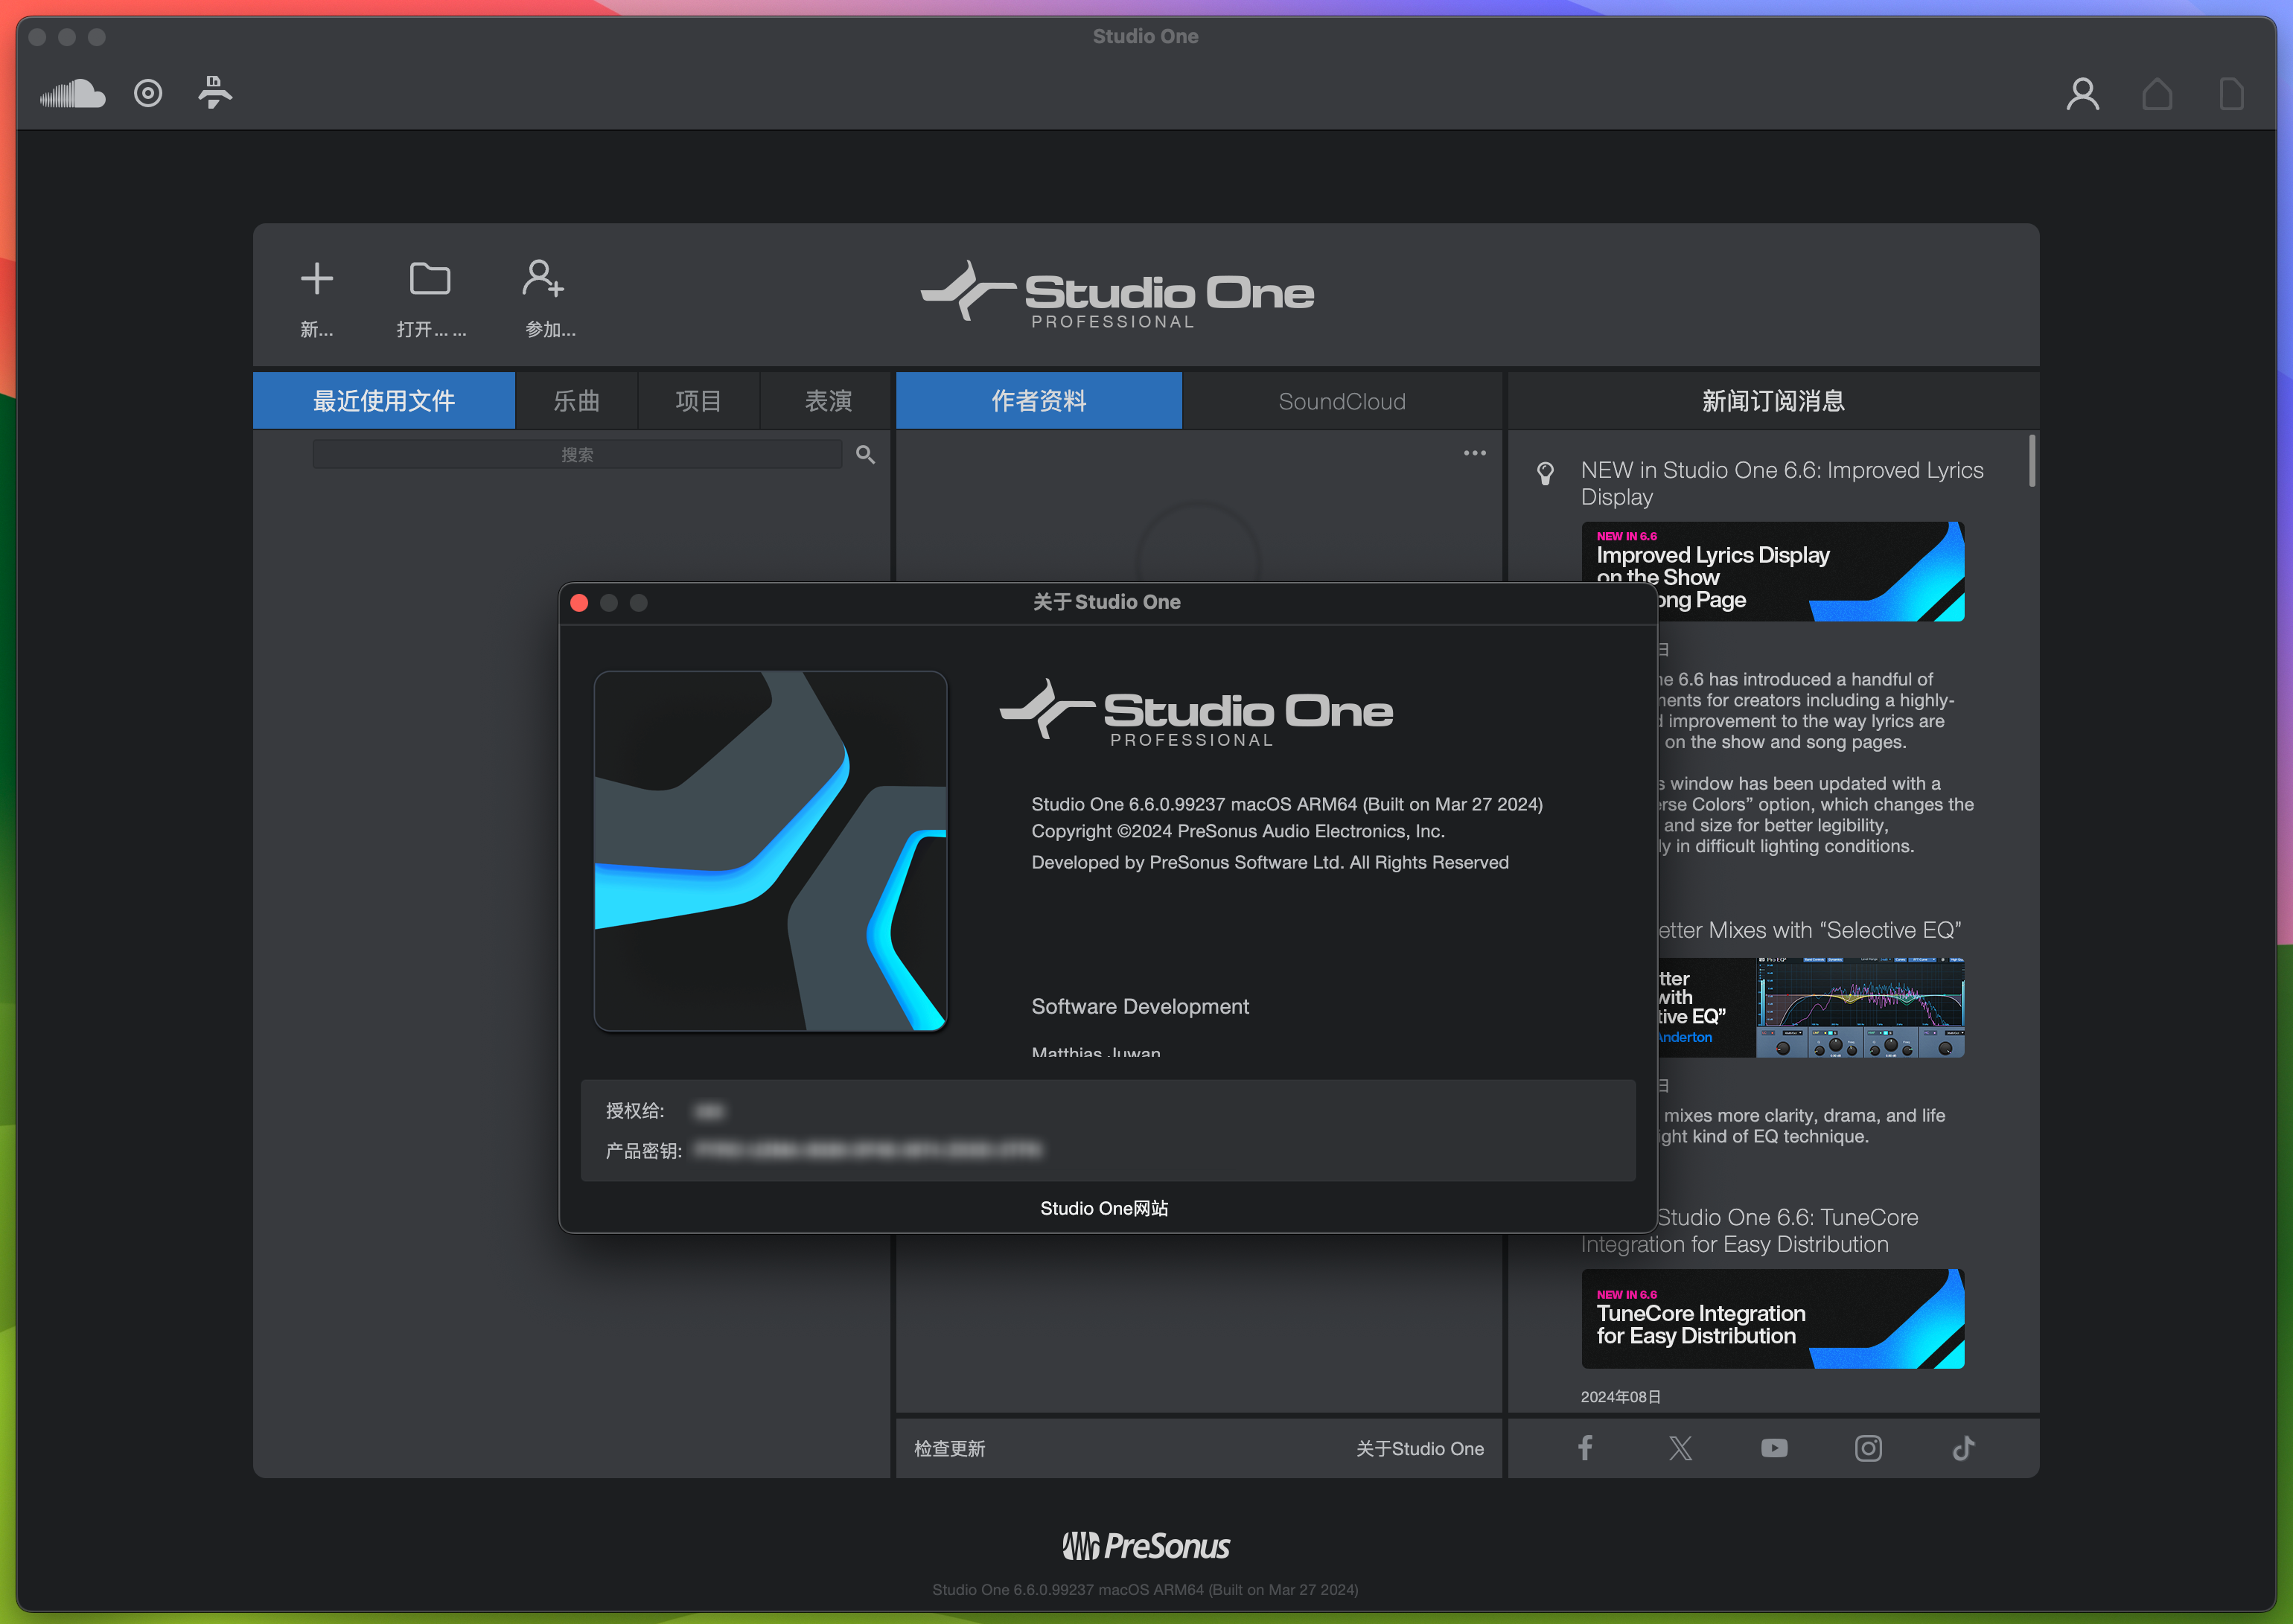Image resolution: width=2293 pixels, height=1624 pixels.
Task: Click the 授权给 label in About dialog
Action: point(635,1111)
